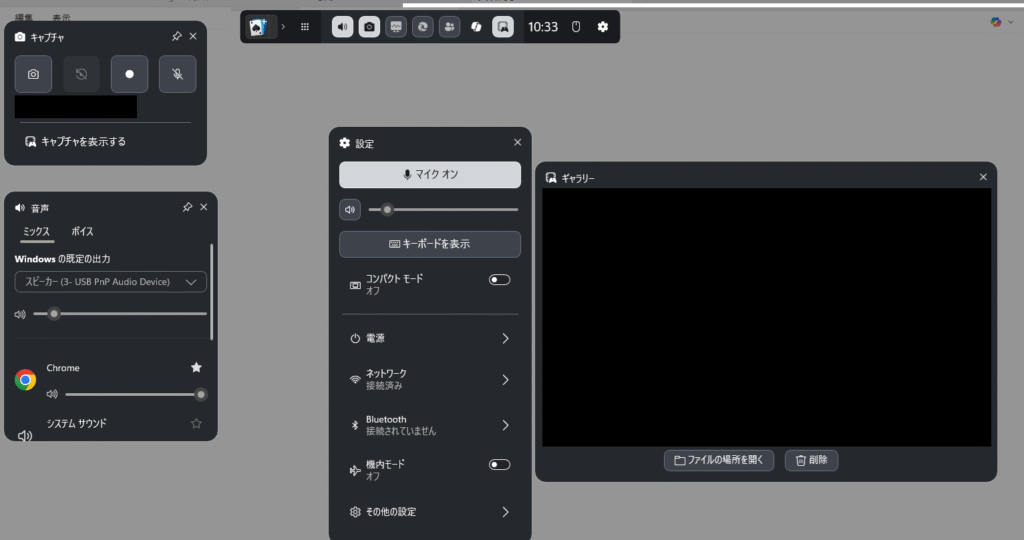Mute the Chrome volume speaker icon

click(52, 395)
